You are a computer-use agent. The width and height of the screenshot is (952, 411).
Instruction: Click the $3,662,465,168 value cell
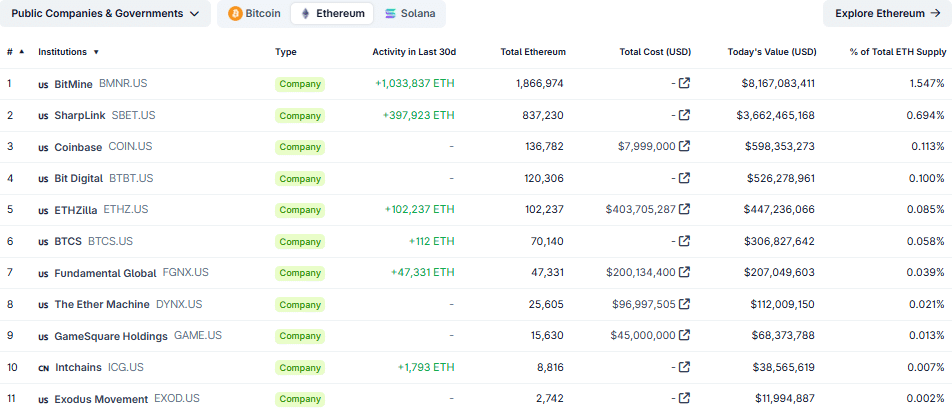(776, 115)
